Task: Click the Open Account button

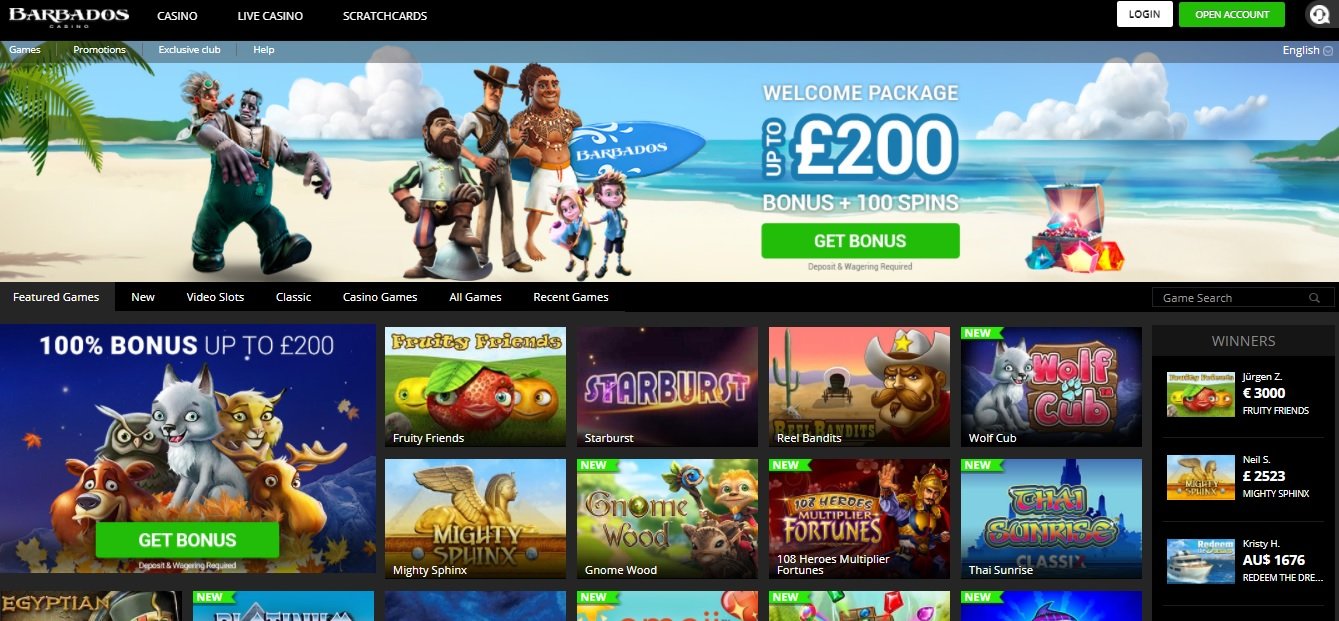Action: pos(1232,14)
